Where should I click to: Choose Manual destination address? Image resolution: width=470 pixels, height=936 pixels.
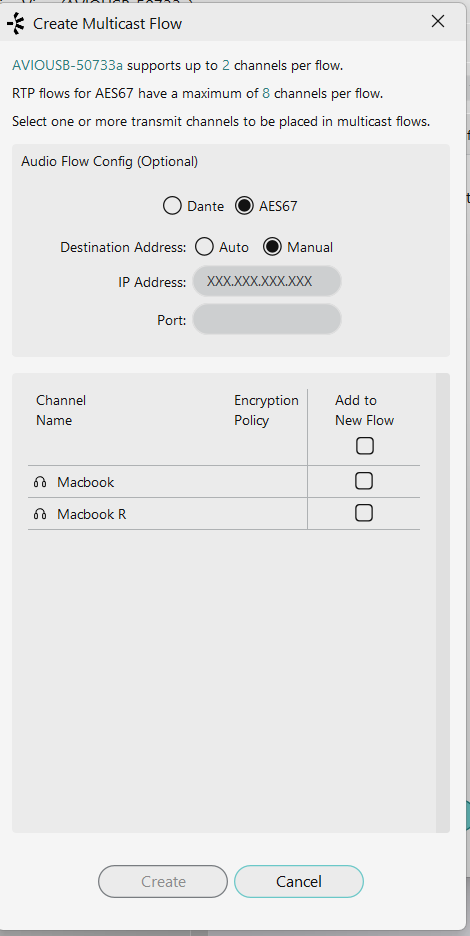point(272,247)
